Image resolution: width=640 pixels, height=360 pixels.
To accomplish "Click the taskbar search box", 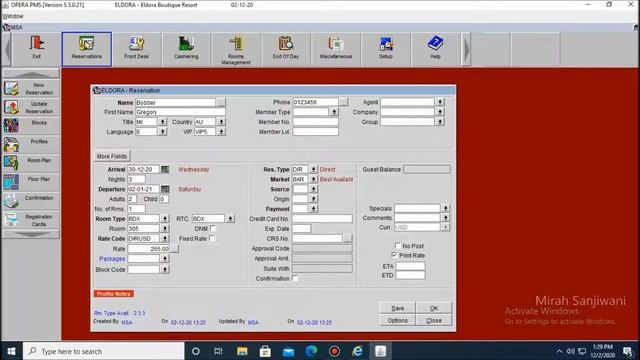I will 104,351.
